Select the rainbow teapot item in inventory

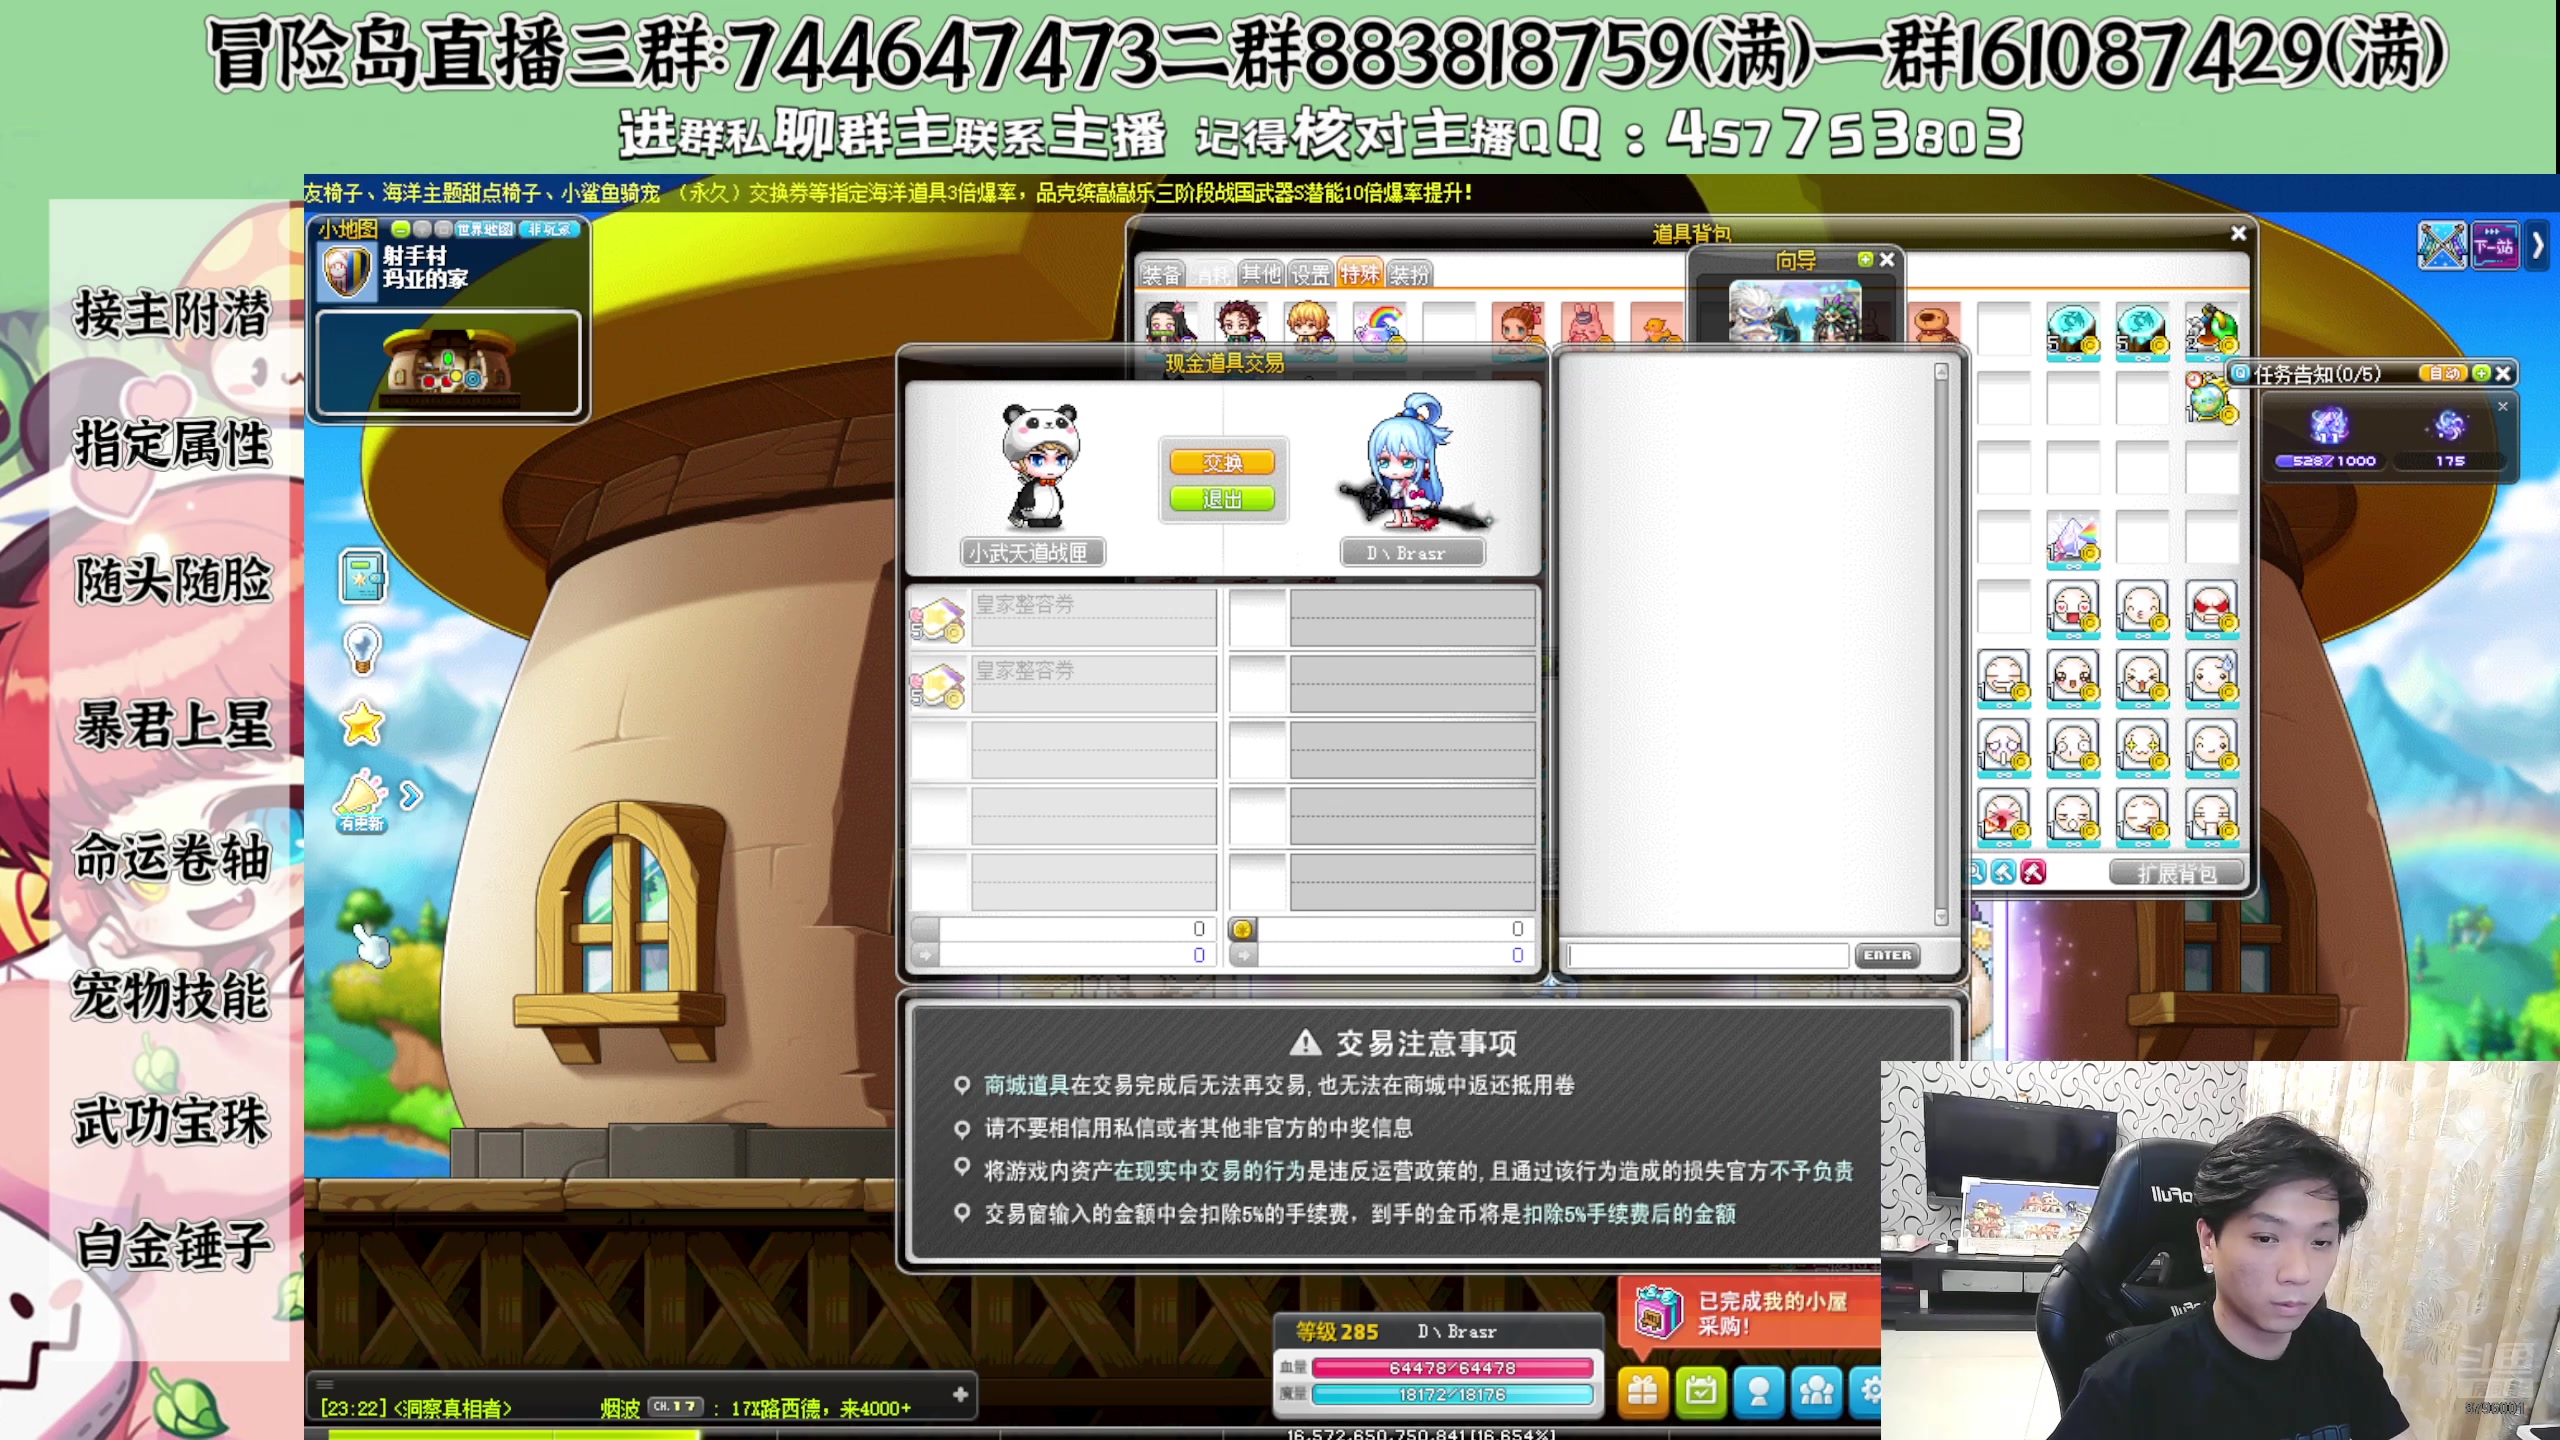1379,328
